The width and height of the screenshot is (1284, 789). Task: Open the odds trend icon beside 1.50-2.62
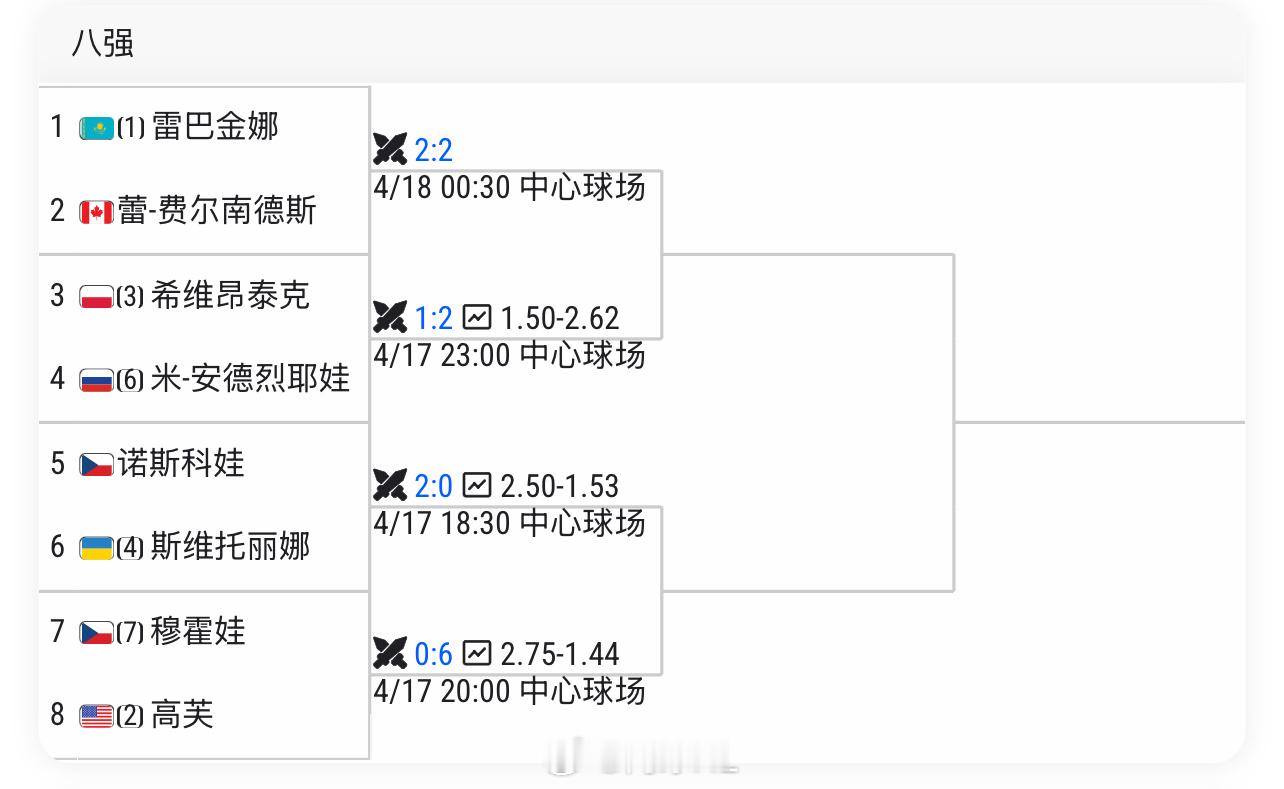point(477,318)
